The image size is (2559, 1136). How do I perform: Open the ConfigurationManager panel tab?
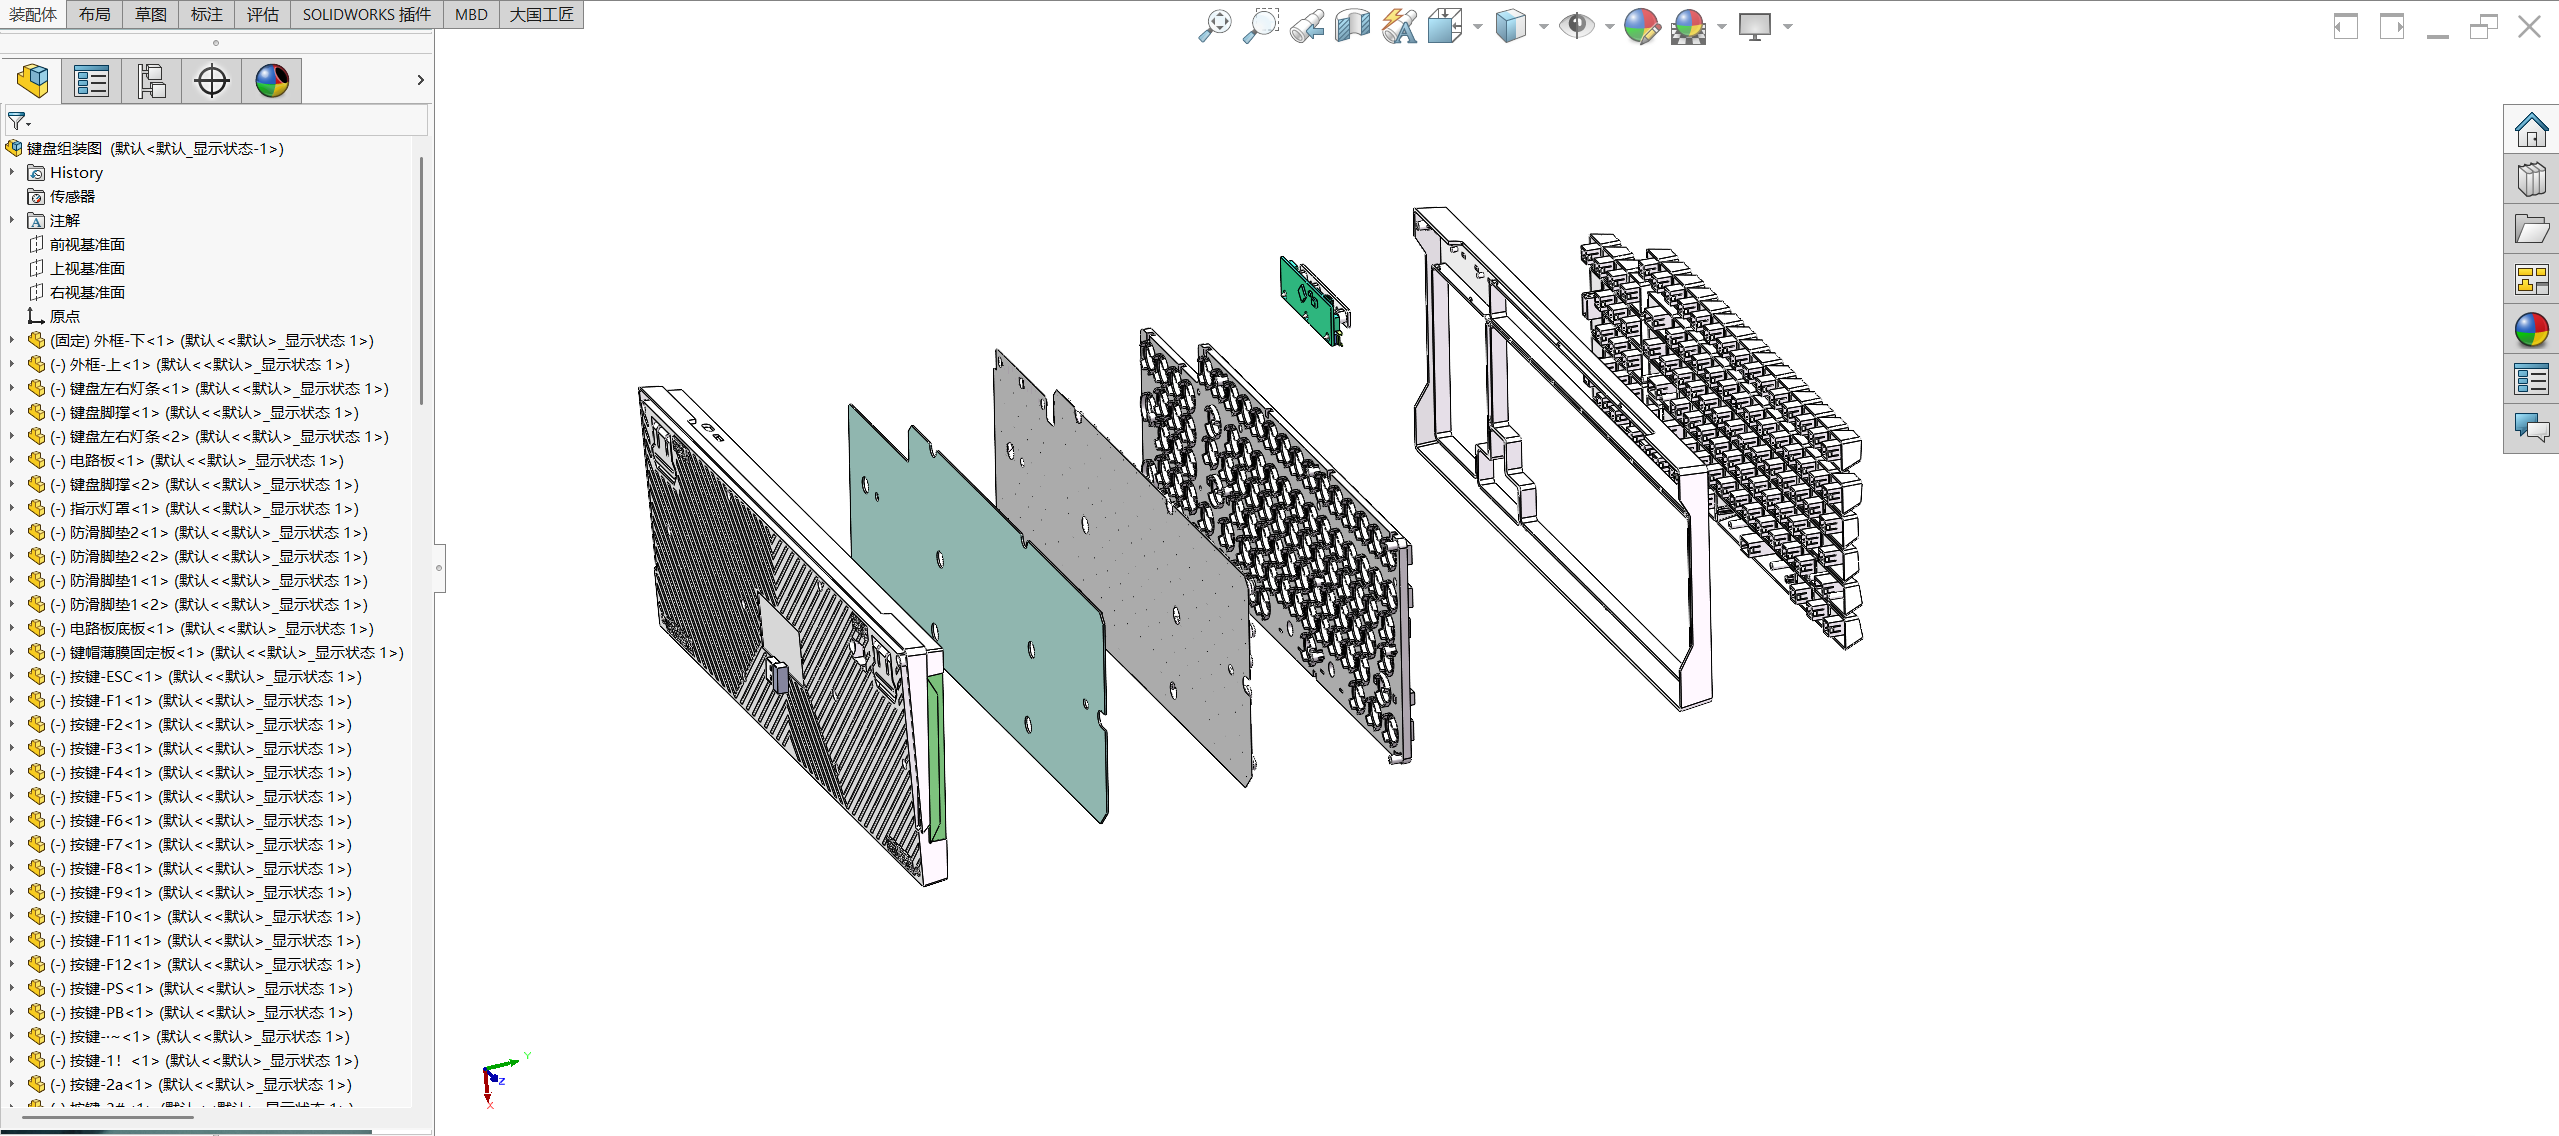(151, 81)
